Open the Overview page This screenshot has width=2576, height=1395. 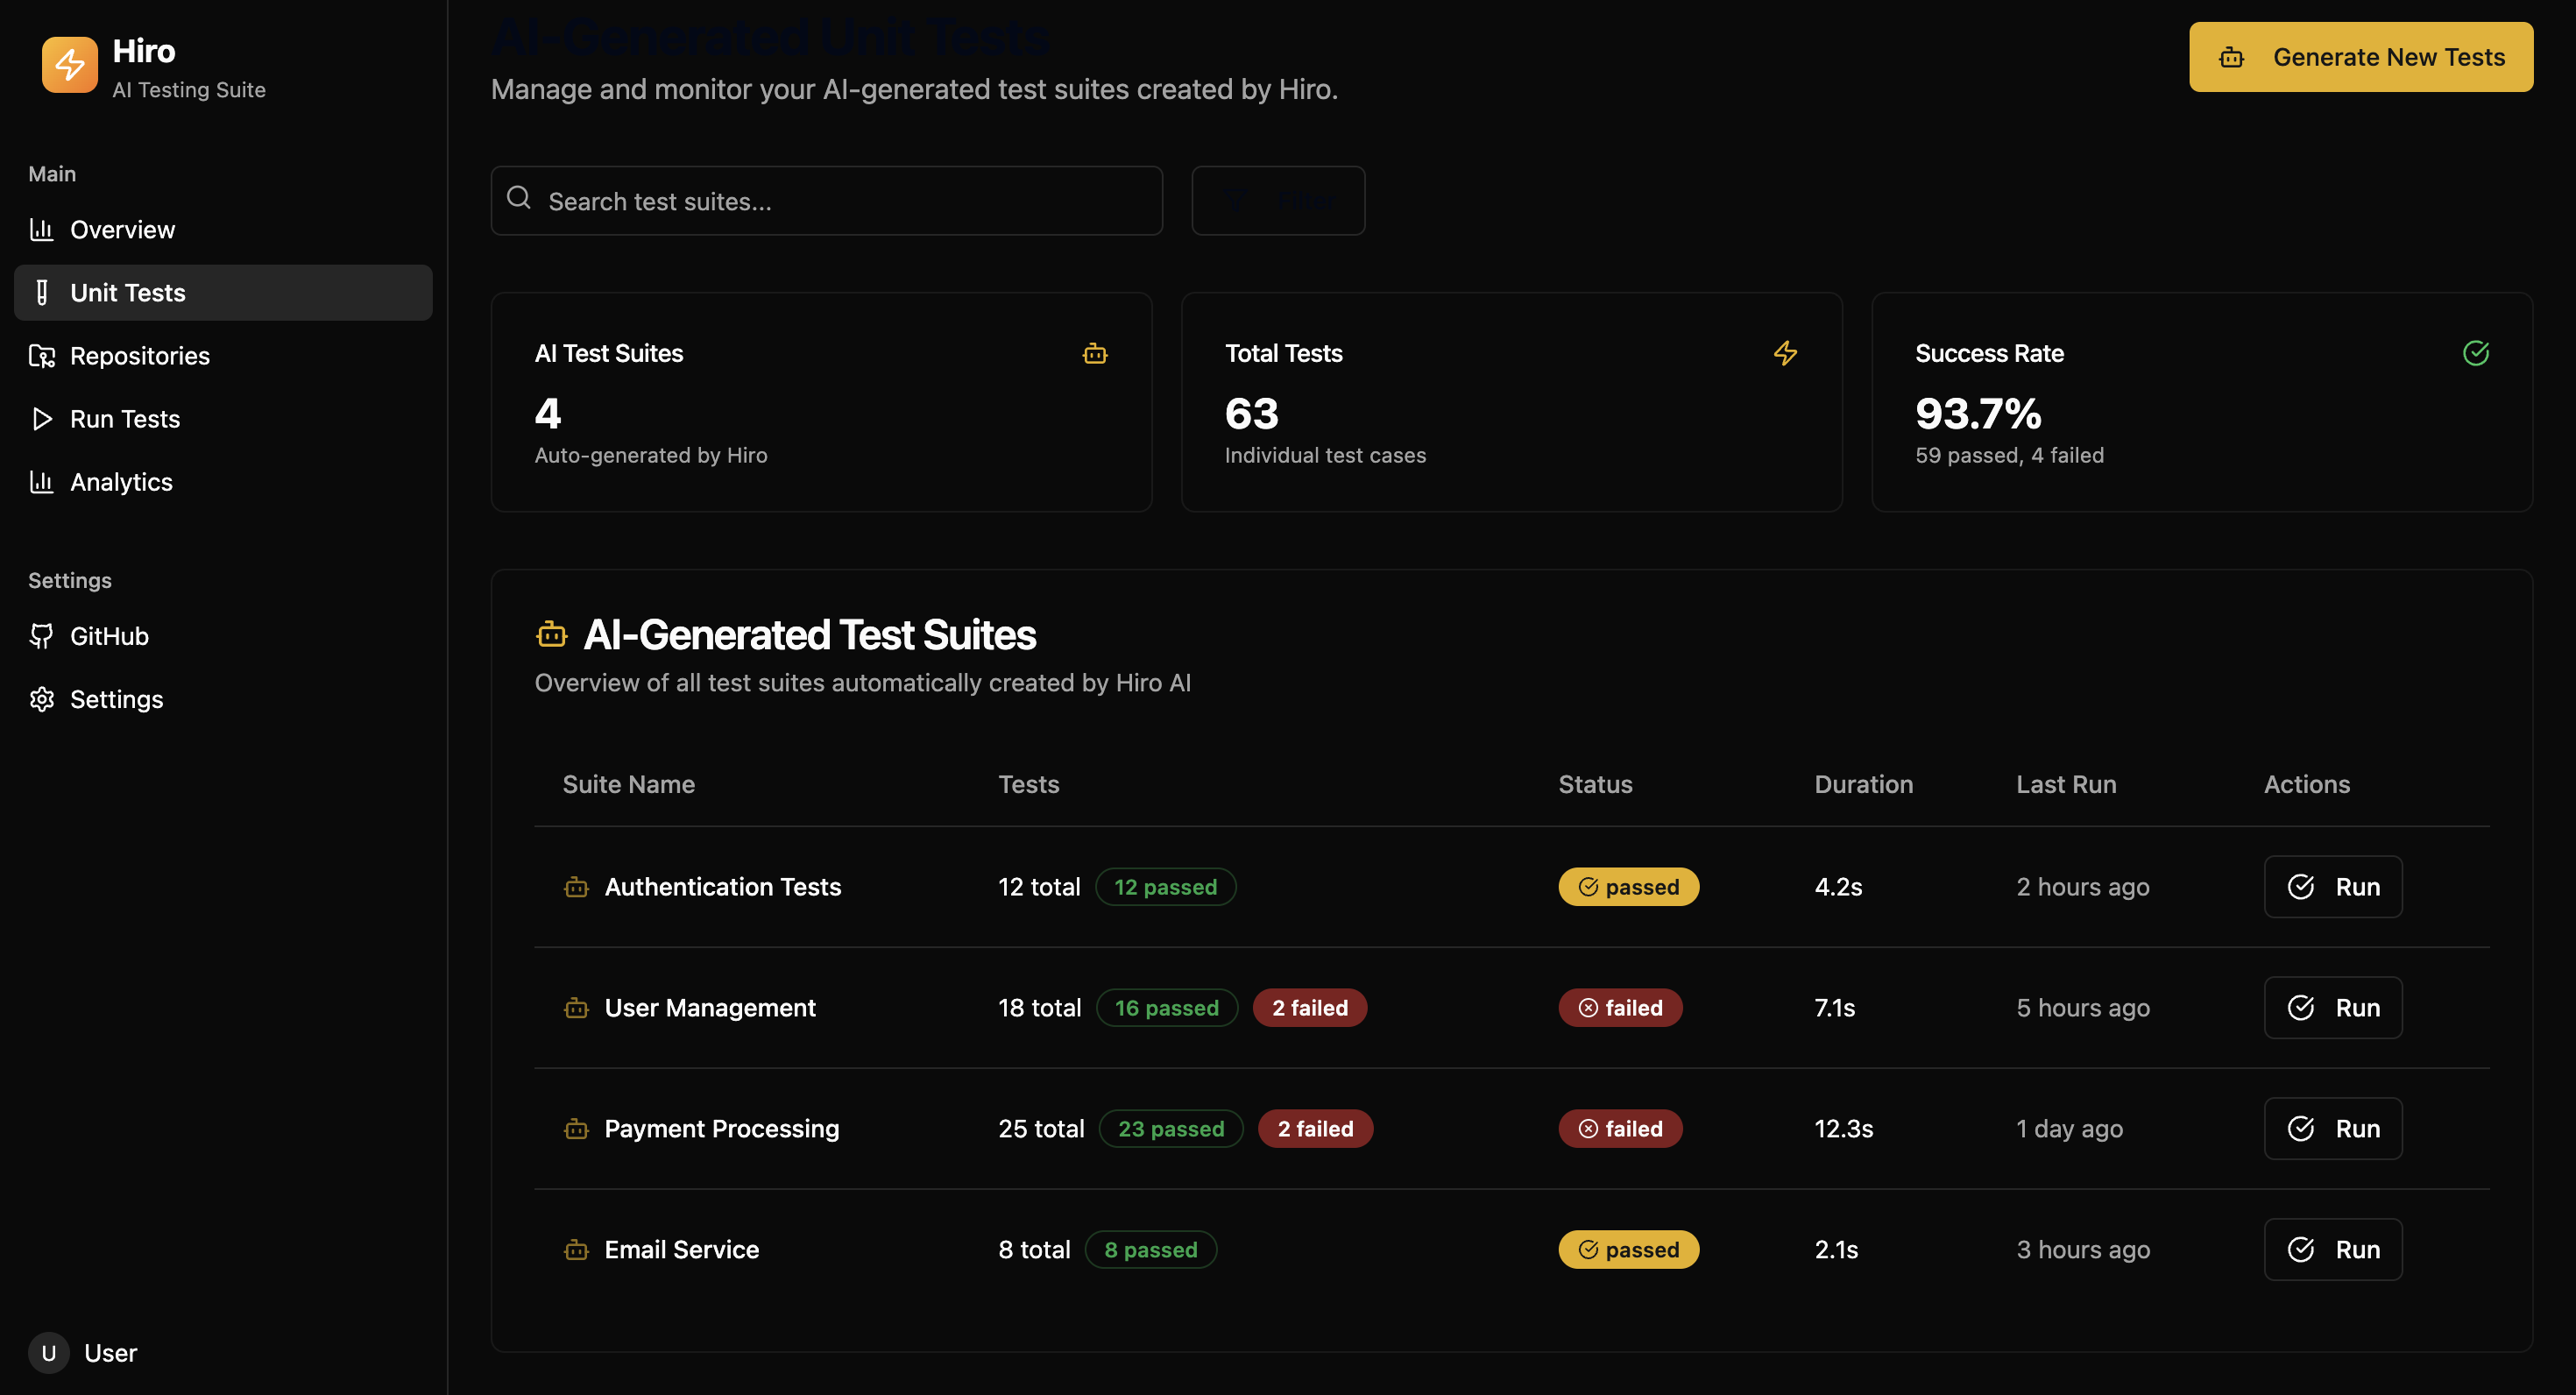[122, 230]
